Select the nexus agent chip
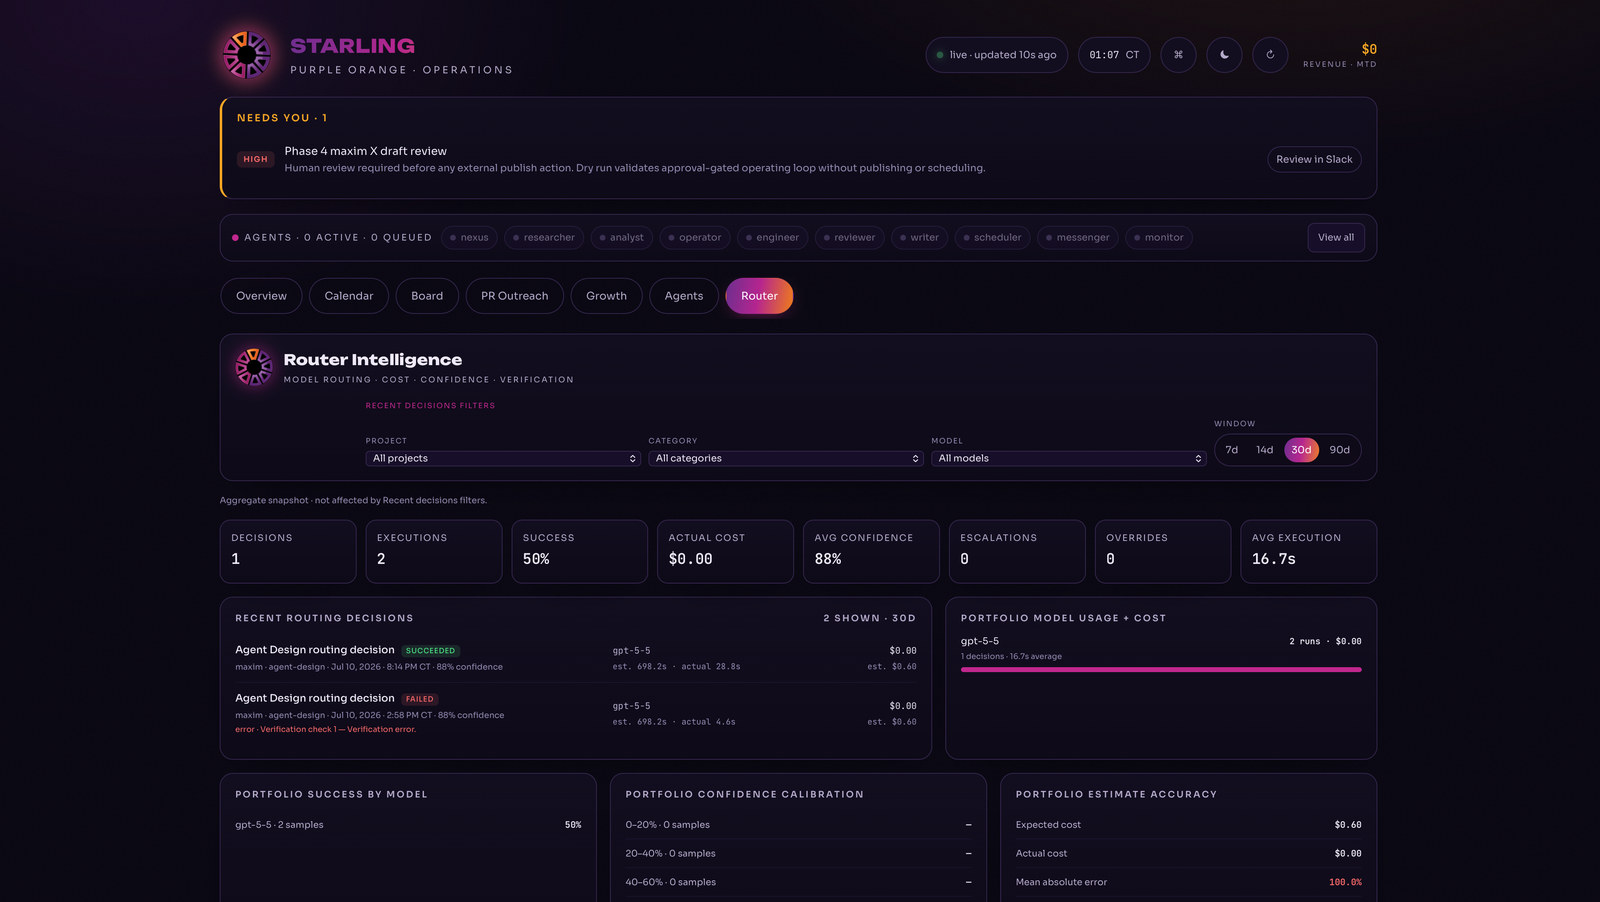 click(469, 238)
